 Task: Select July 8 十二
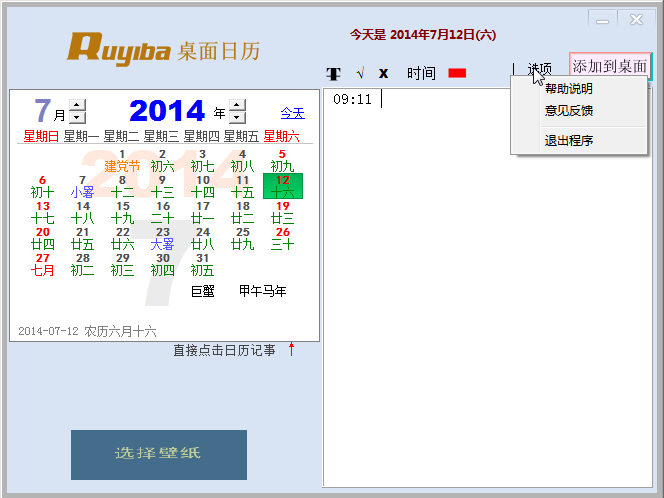122,186
